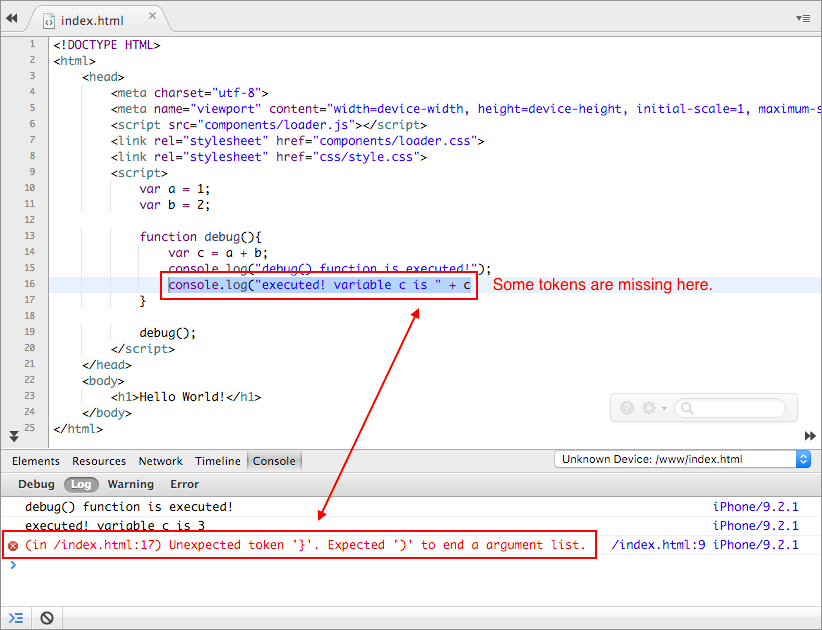Screen dimensions: 822x630
Task: Expand the gear options dropdown arrow
Action: (664, 409)
